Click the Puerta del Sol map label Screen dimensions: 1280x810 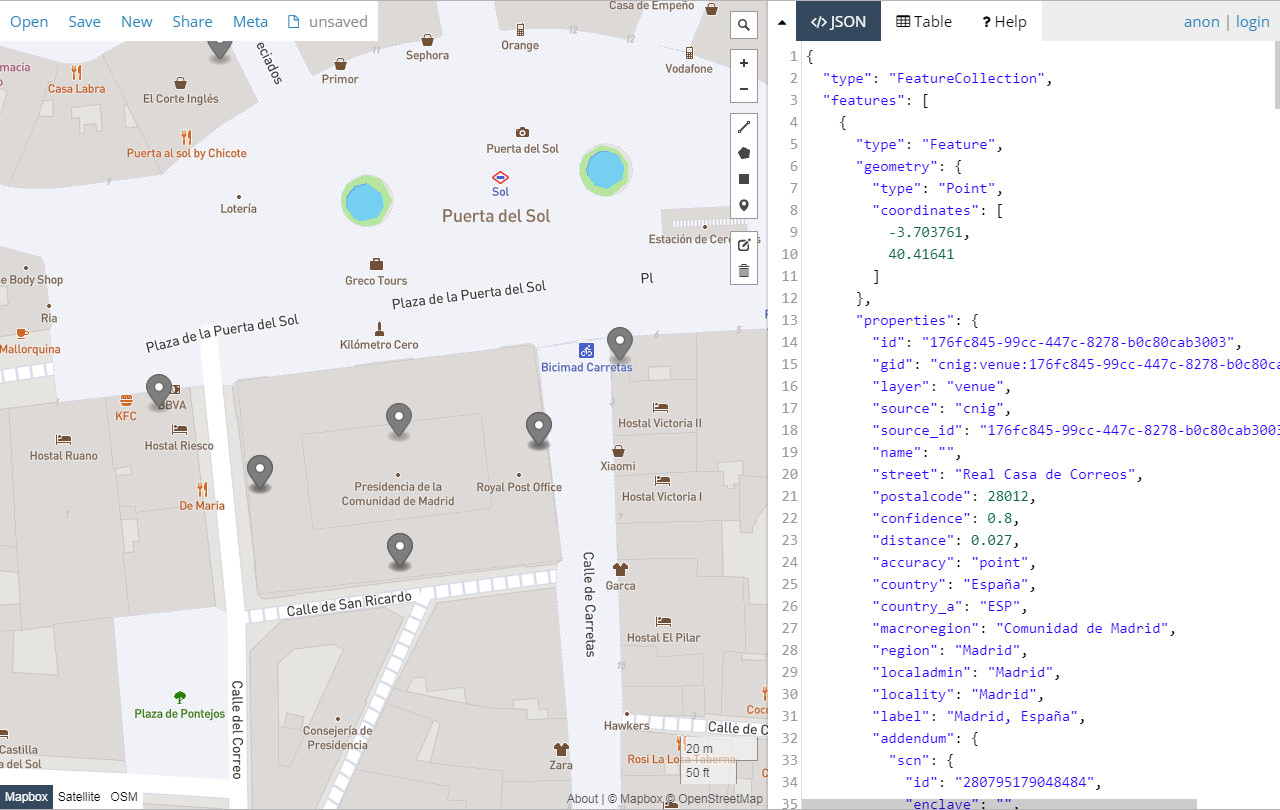(x=496, y=216)
